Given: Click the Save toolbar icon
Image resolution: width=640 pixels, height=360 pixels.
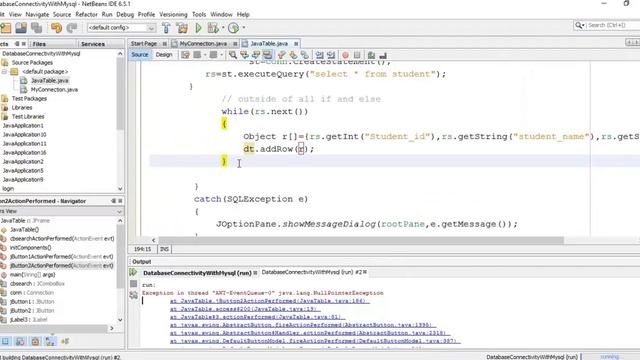Looking at the screenshot, I should 21,28.
